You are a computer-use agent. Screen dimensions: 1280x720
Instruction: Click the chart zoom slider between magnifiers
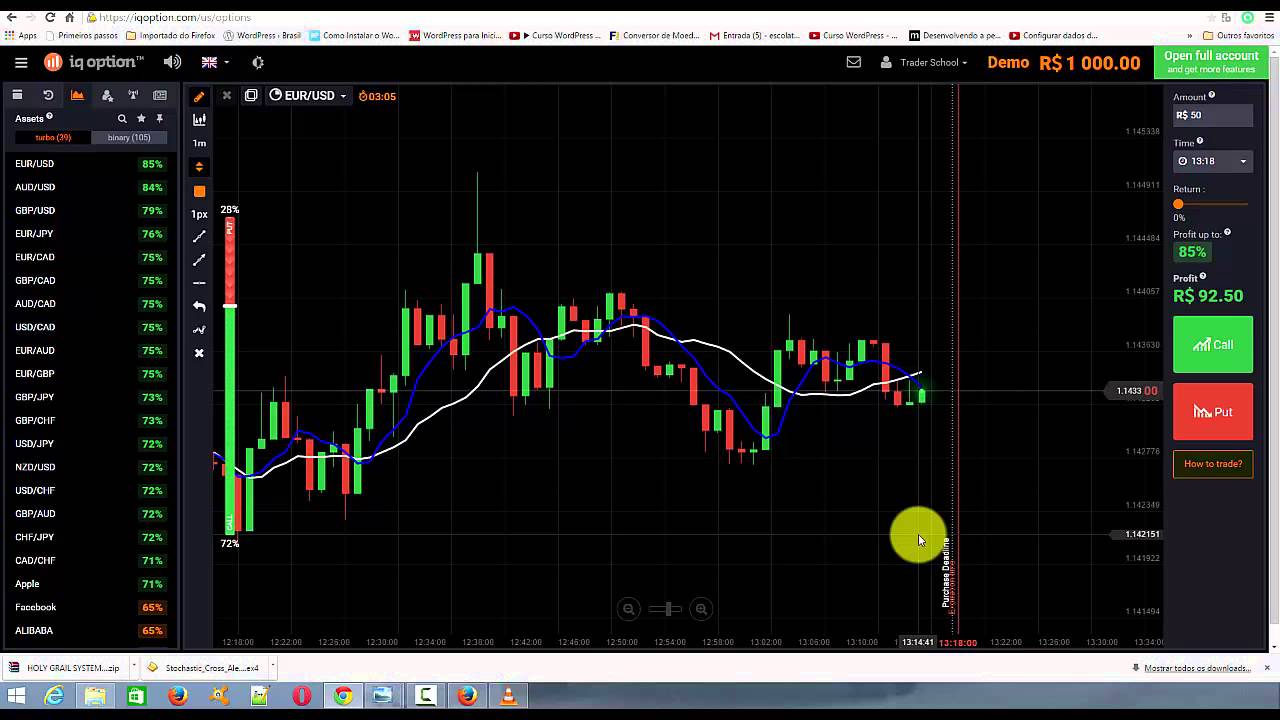(665, 609)
